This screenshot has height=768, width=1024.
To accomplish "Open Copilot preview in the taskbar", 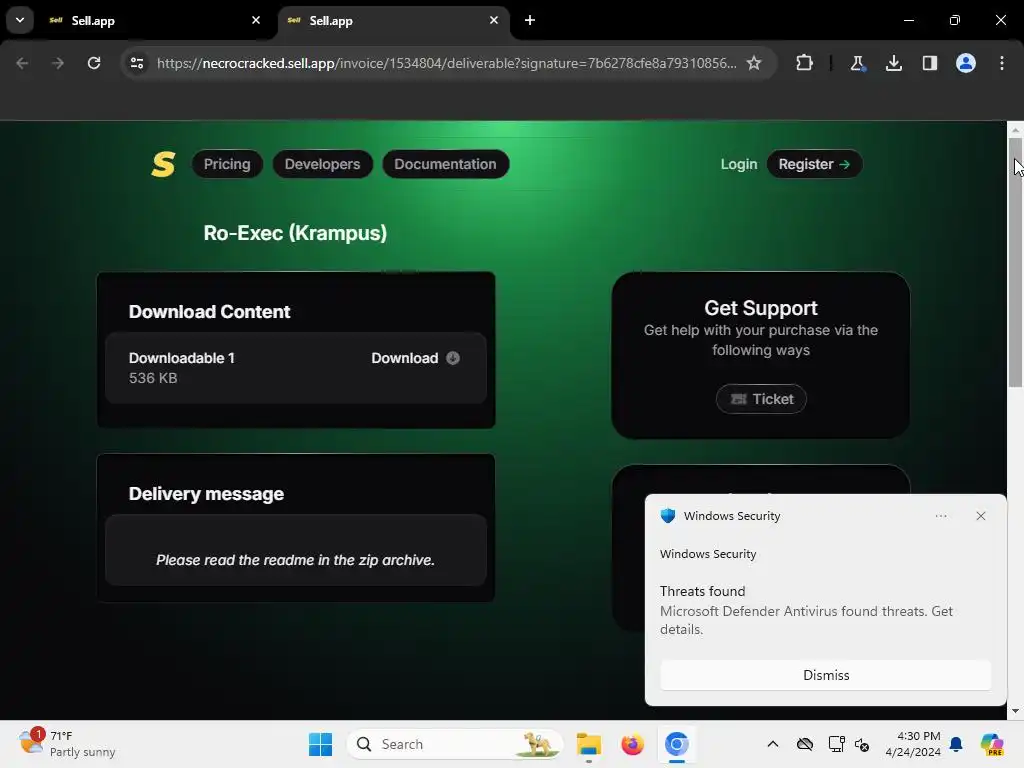I will (x=991, y=744).
